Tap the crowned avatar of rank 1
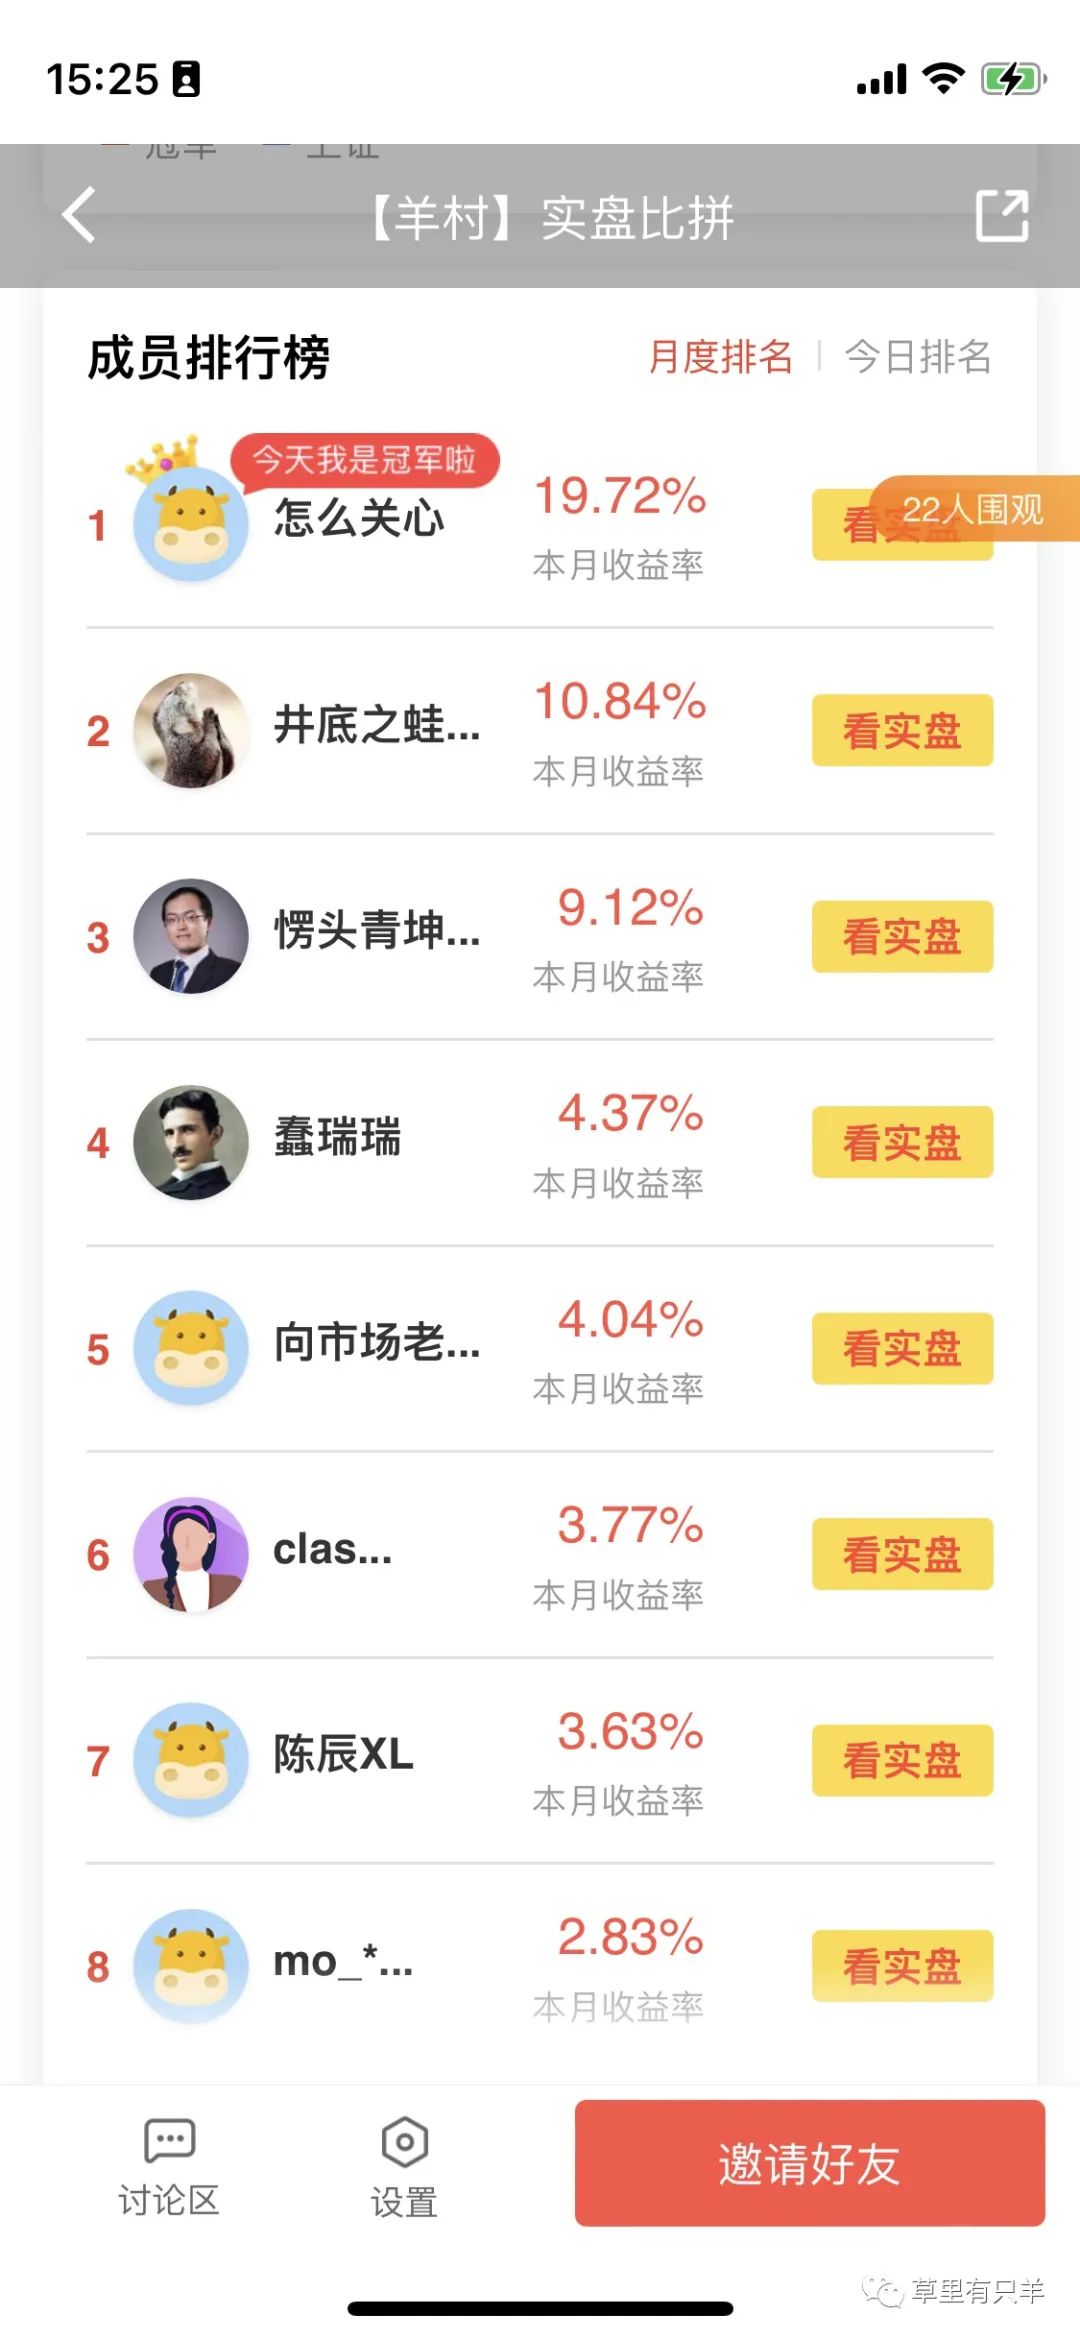The image size is (1080, 2339). 190,521
